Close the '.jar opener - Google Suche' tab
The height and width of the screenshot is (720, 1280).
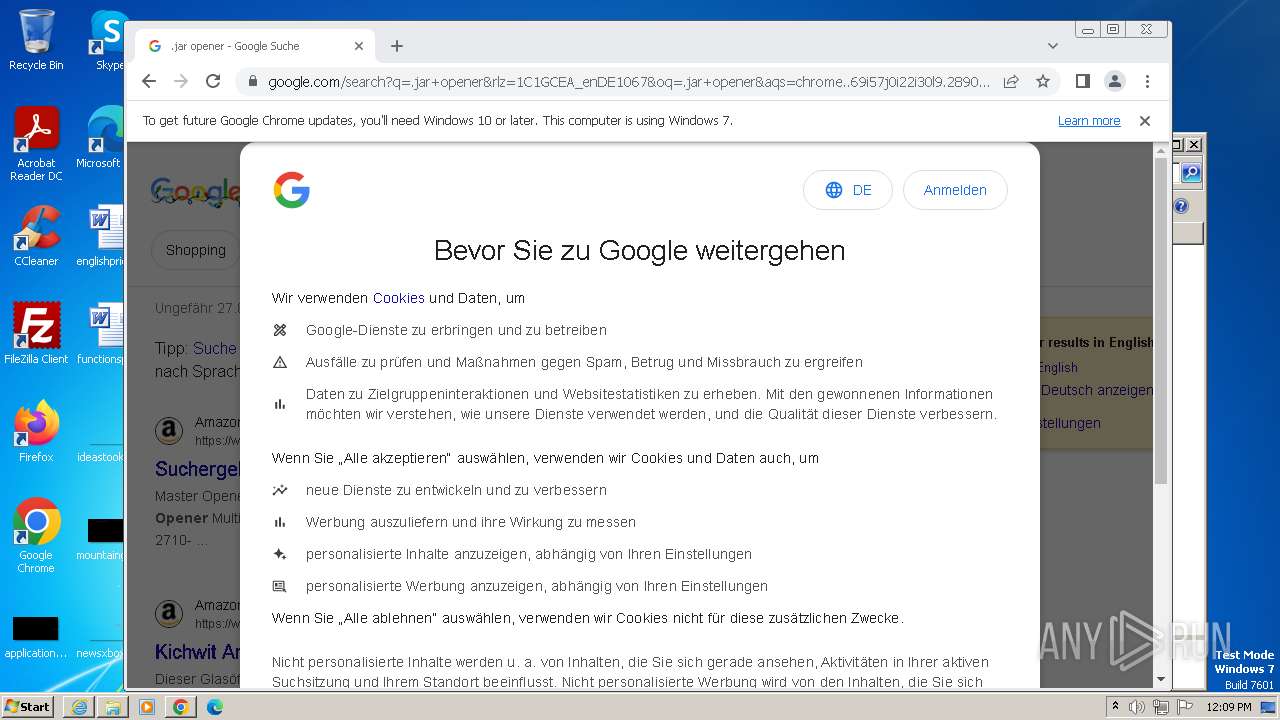[x=359, y=46]
